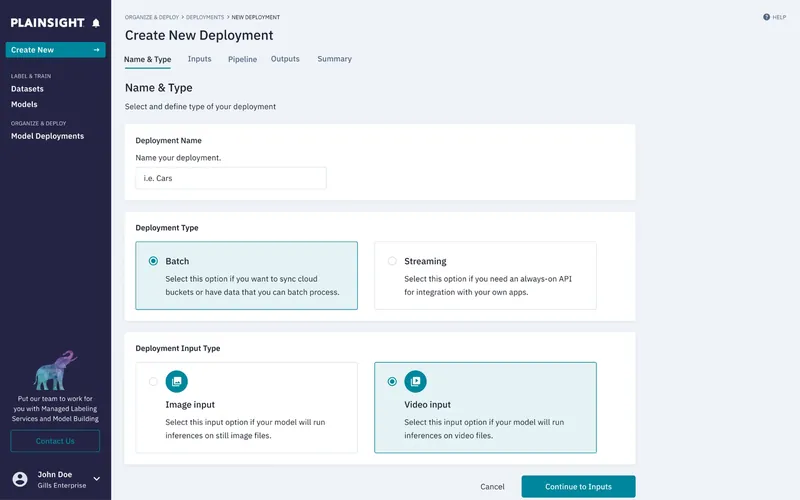Viewport: 800px width, 500px height.
Task: Click the 'Name your deployment.' hint text
Action: pos(178,158)
